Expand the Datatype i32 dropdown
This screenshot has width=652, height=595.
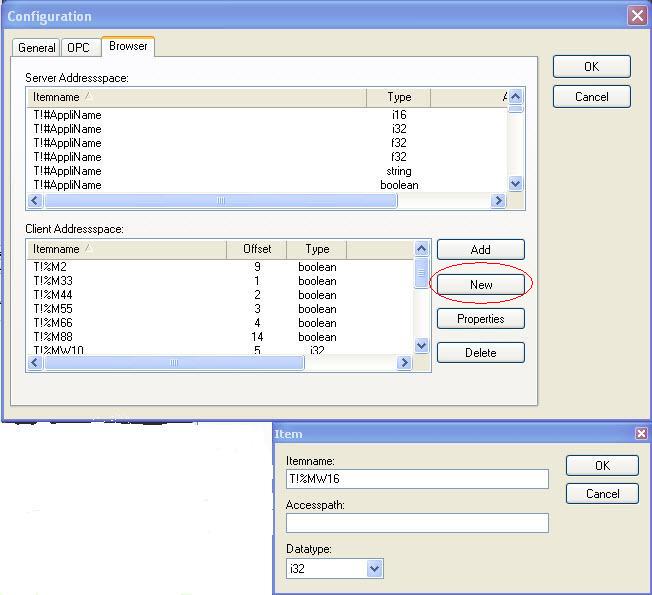[x=374, y=569]
